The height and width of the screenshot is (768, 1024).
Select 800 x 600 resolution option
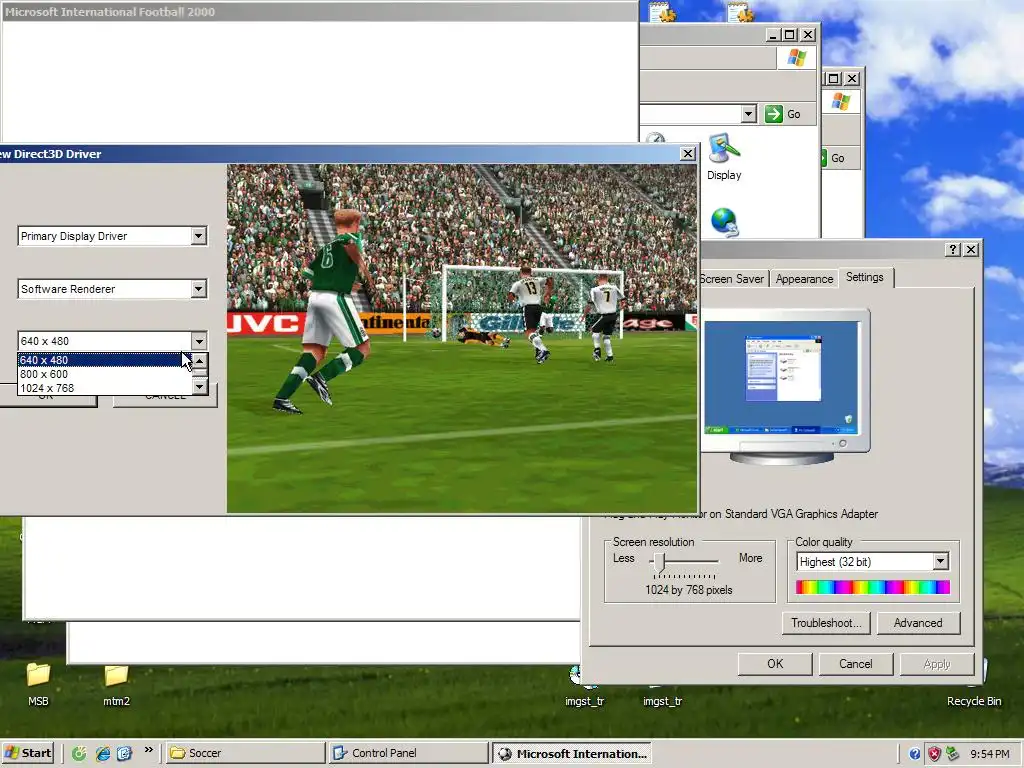pos(103,374)
